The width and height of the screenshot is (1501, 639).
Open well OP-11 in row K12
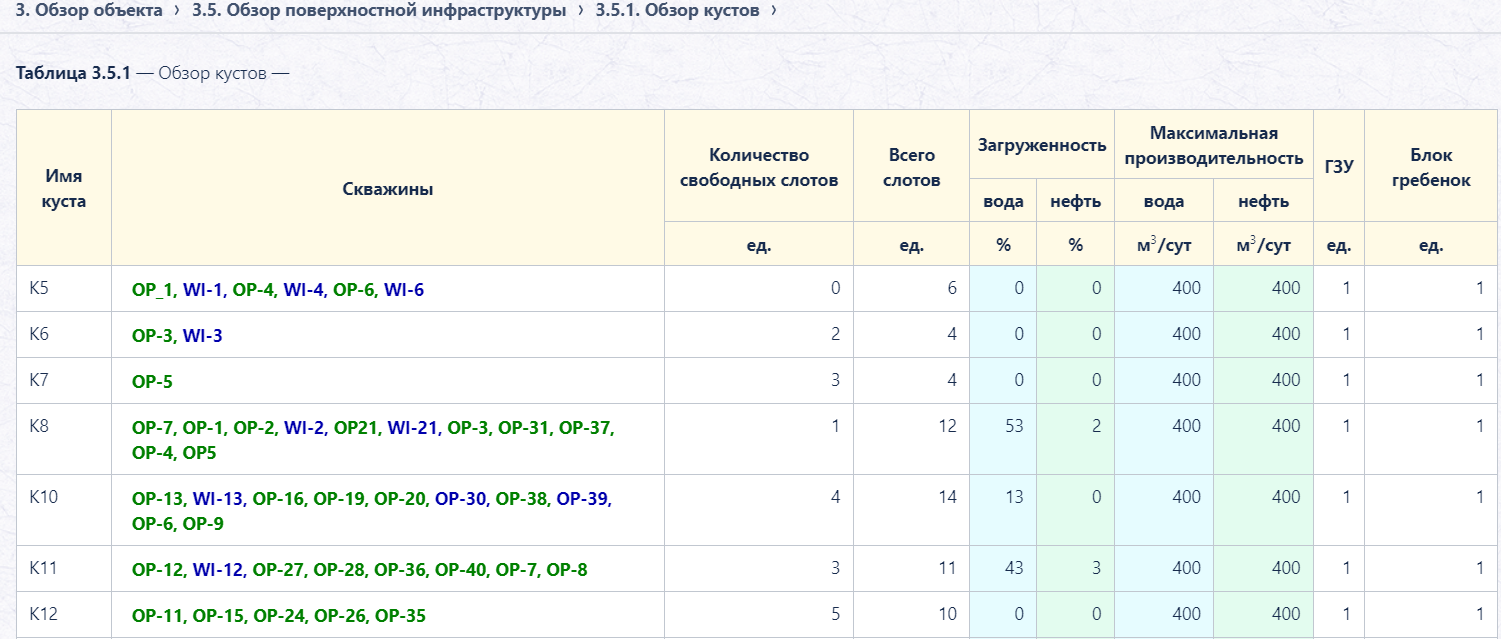click(x=158, y=616)
